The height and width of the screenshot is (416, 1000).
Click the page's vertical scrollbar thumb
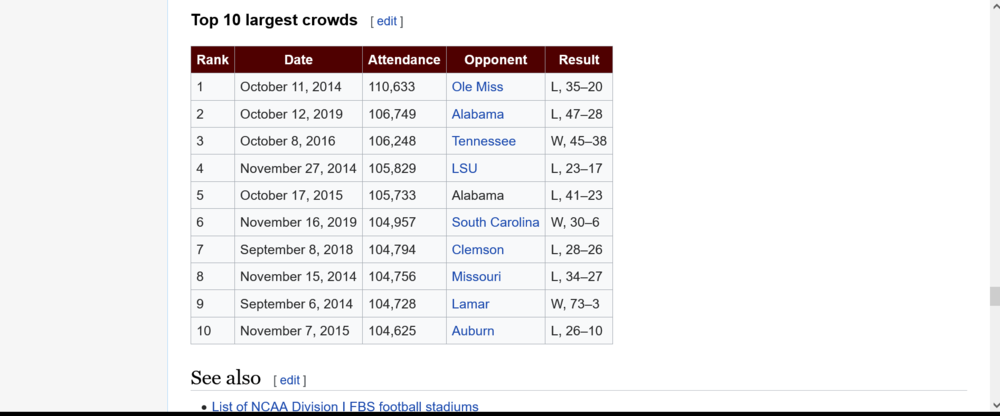pyautogui.click(x=994, y=296)
